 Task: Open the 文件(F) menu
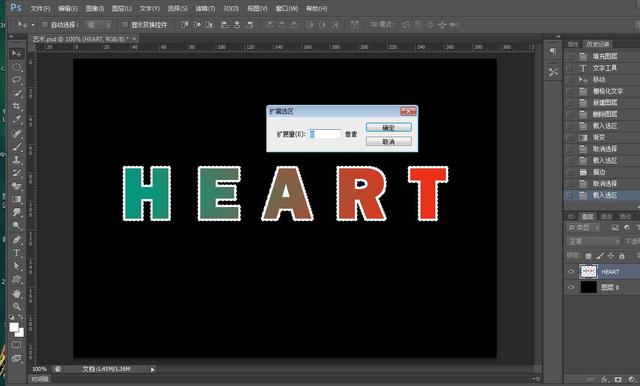point(40,8)
